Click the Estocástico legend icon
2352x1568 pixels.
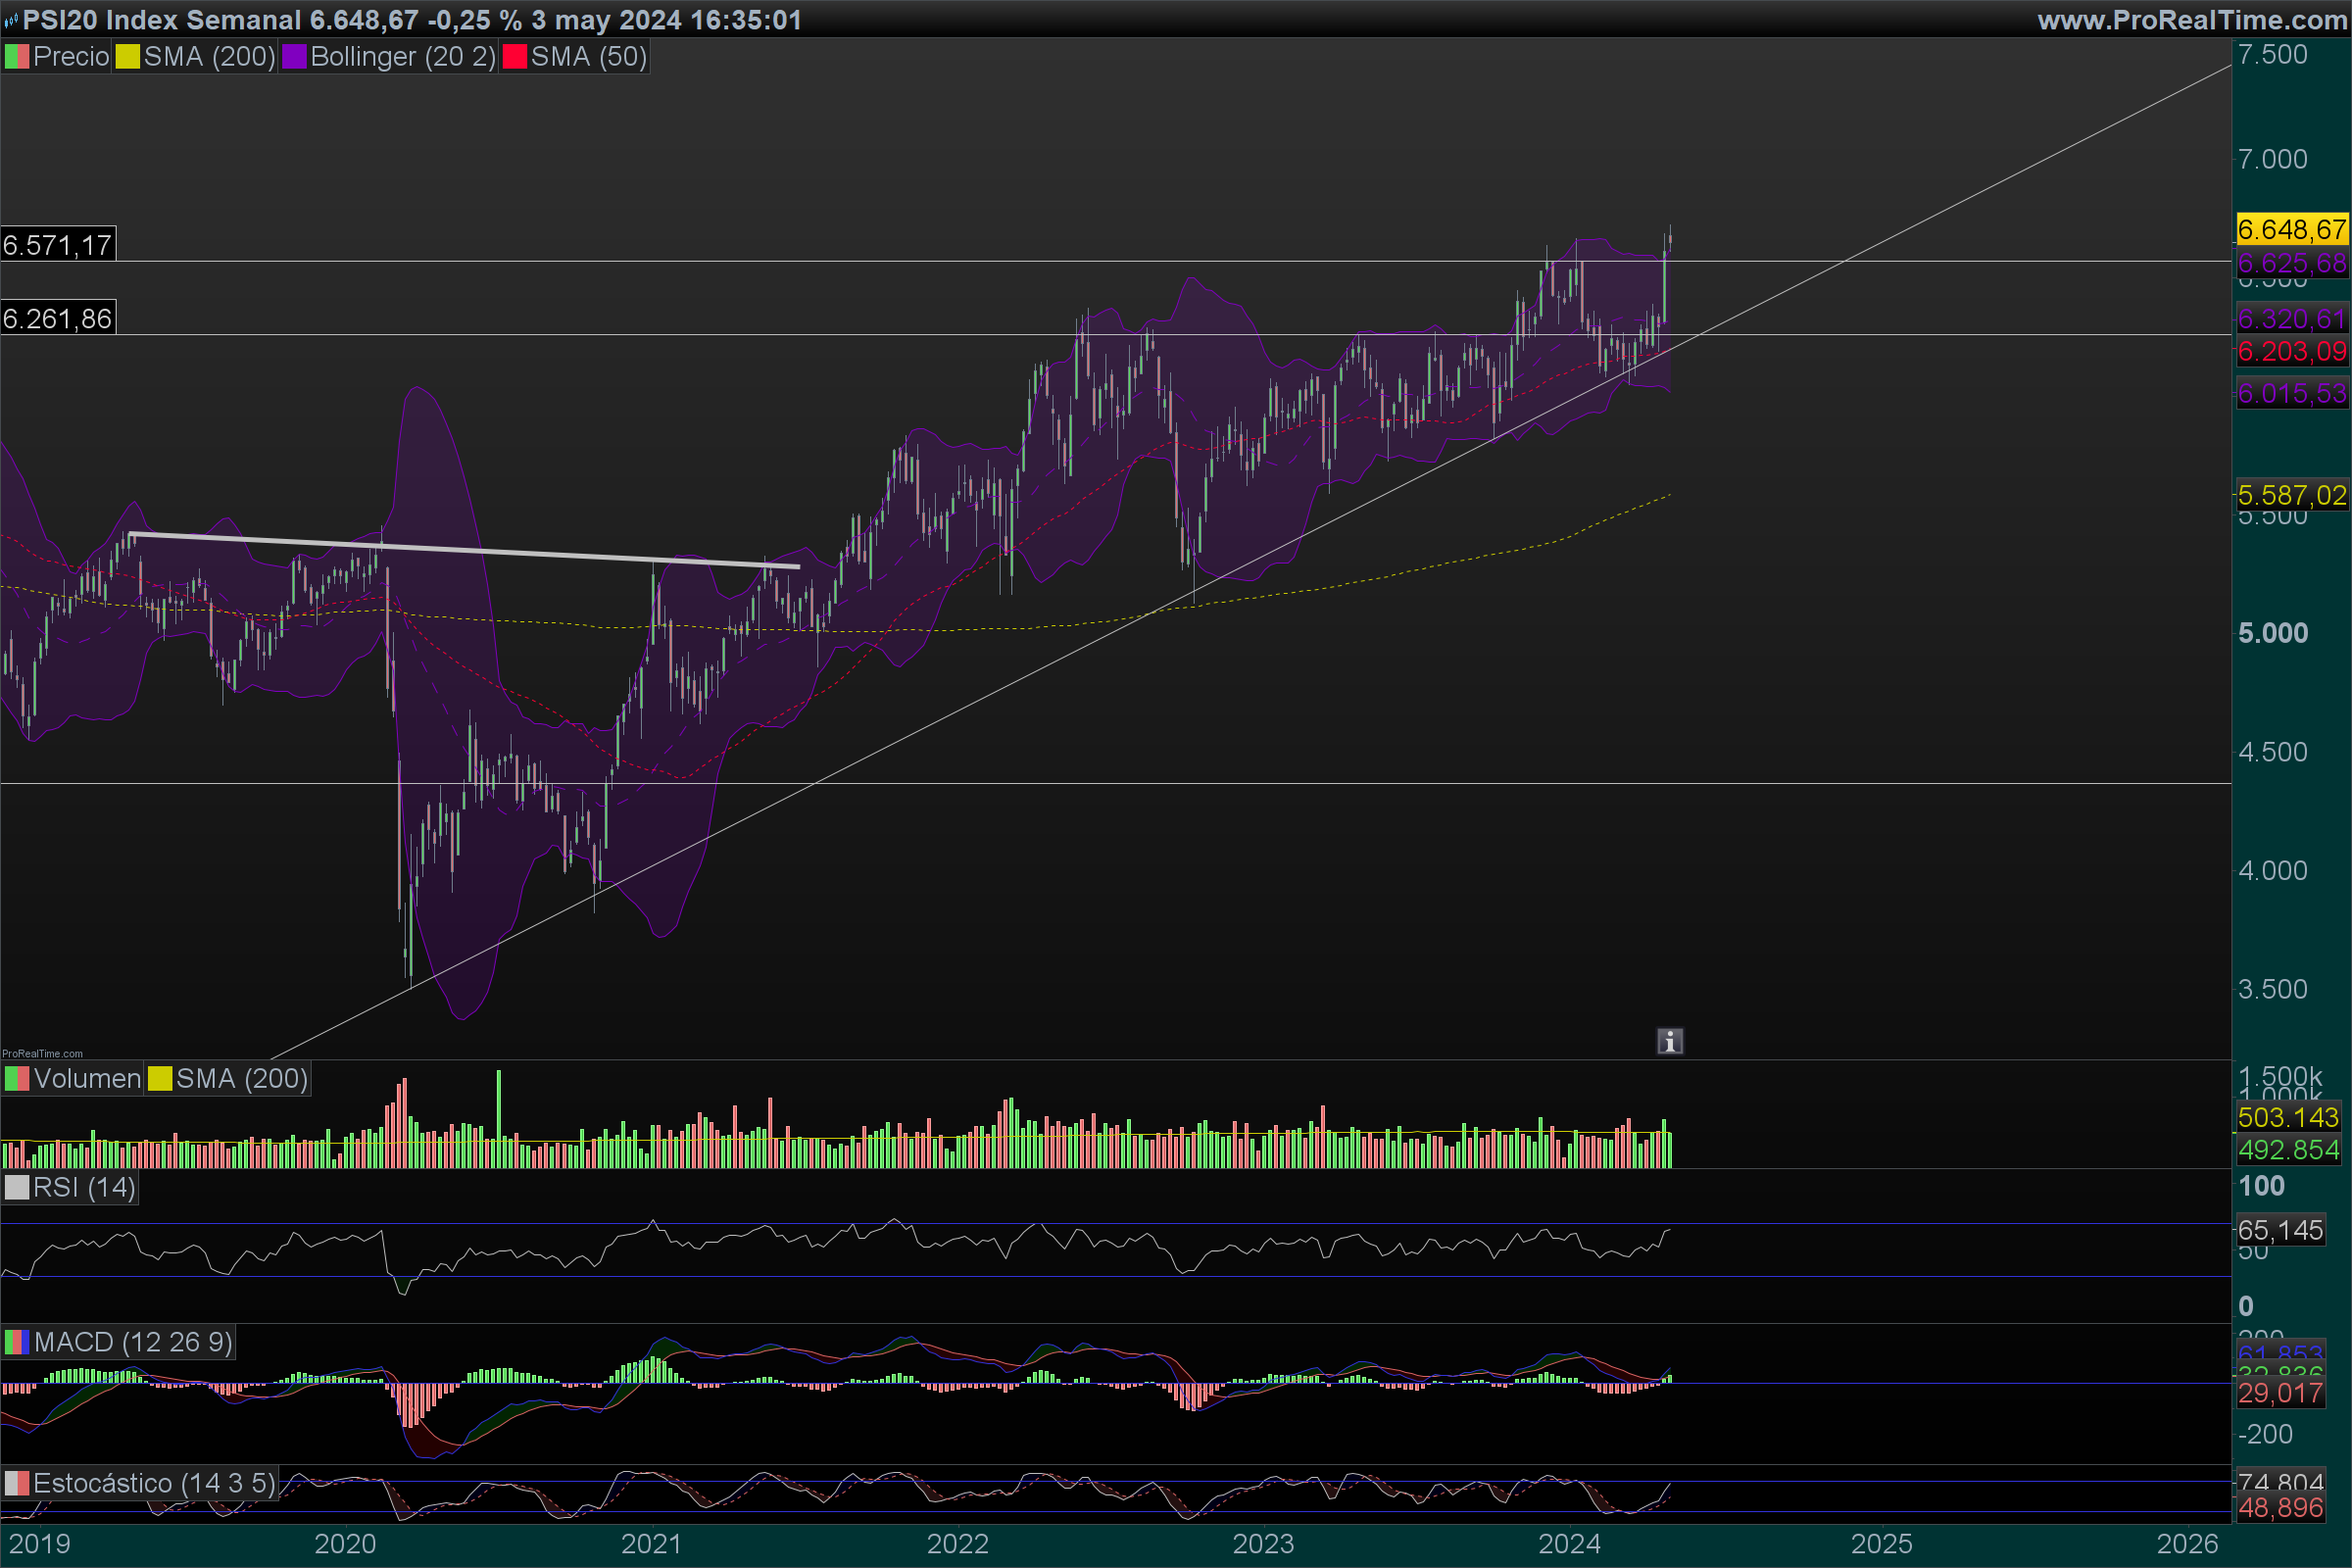coord(17,1483)
